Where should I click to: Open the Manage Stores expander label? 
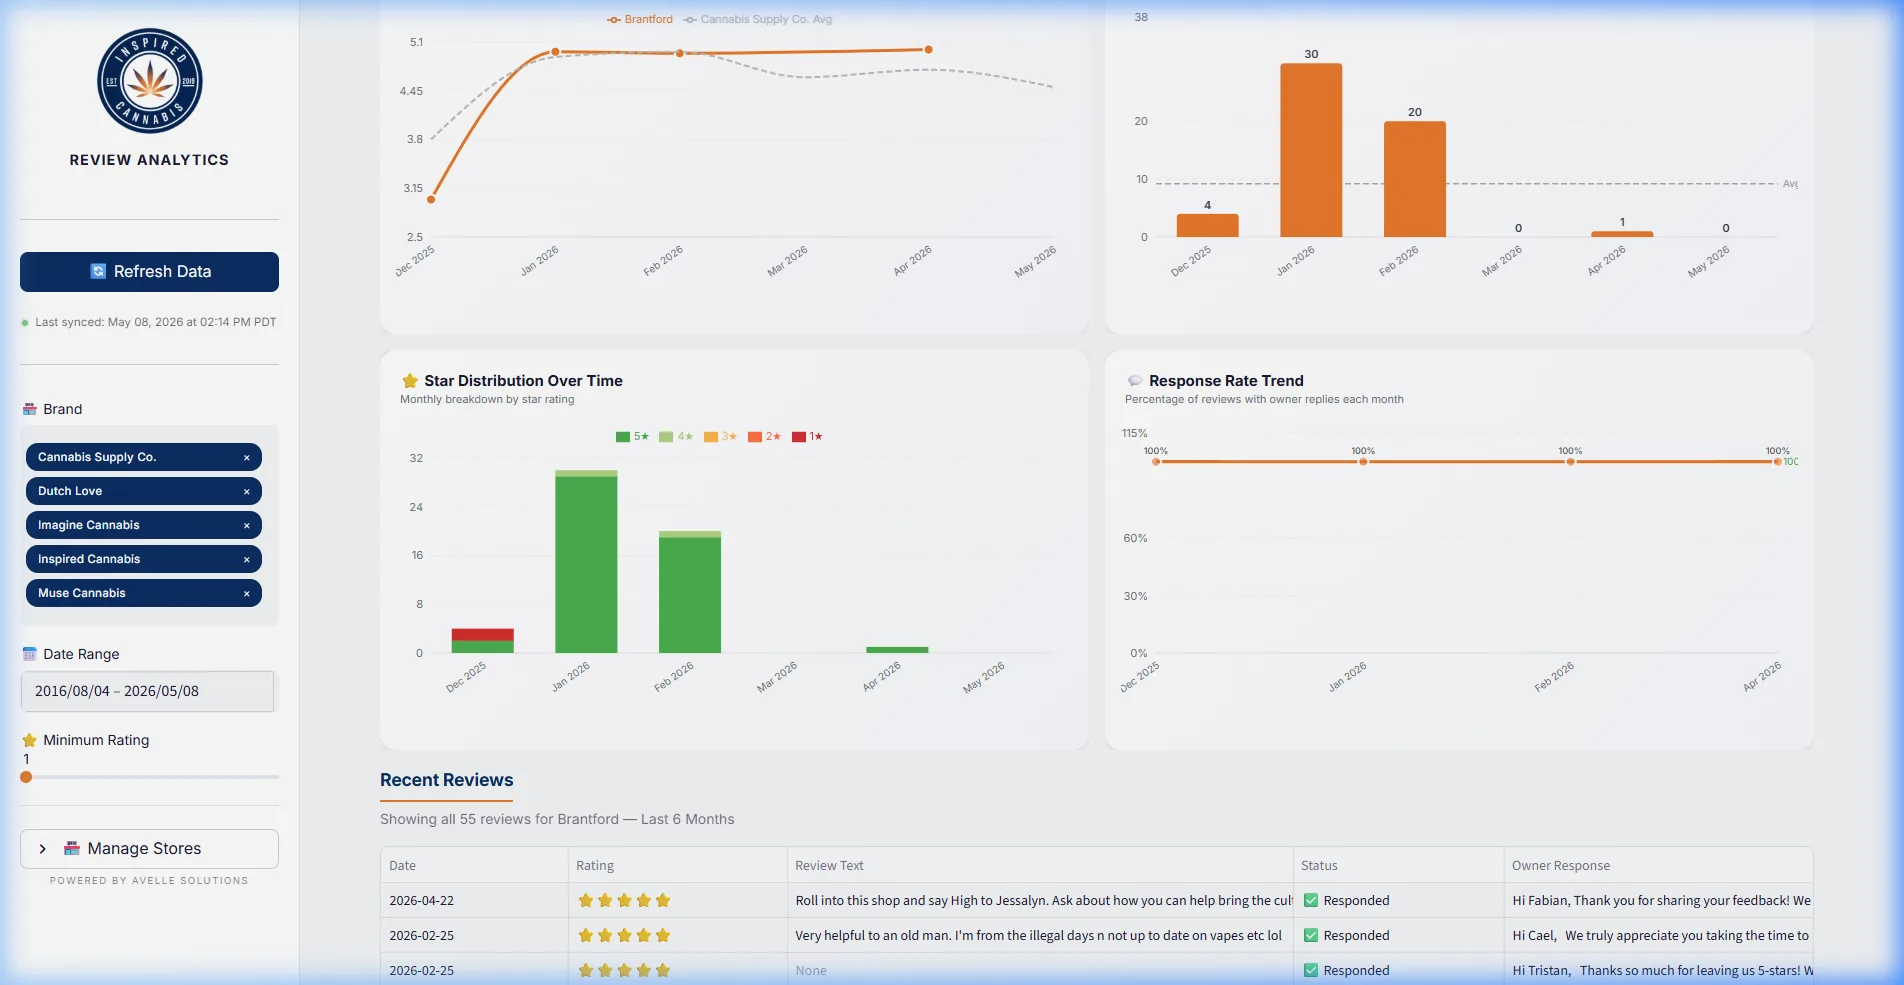144,849
